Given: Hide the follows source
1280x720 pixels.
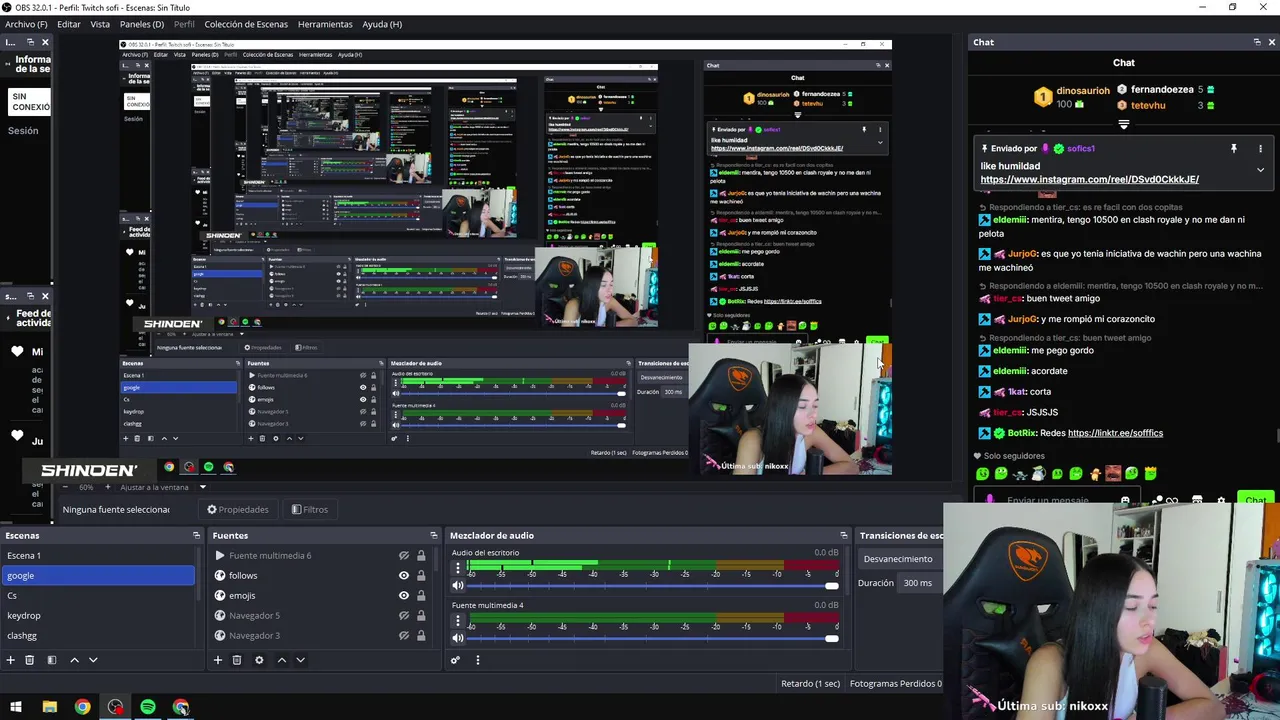Looking at the screenshot, I should (x=404, y=576).
